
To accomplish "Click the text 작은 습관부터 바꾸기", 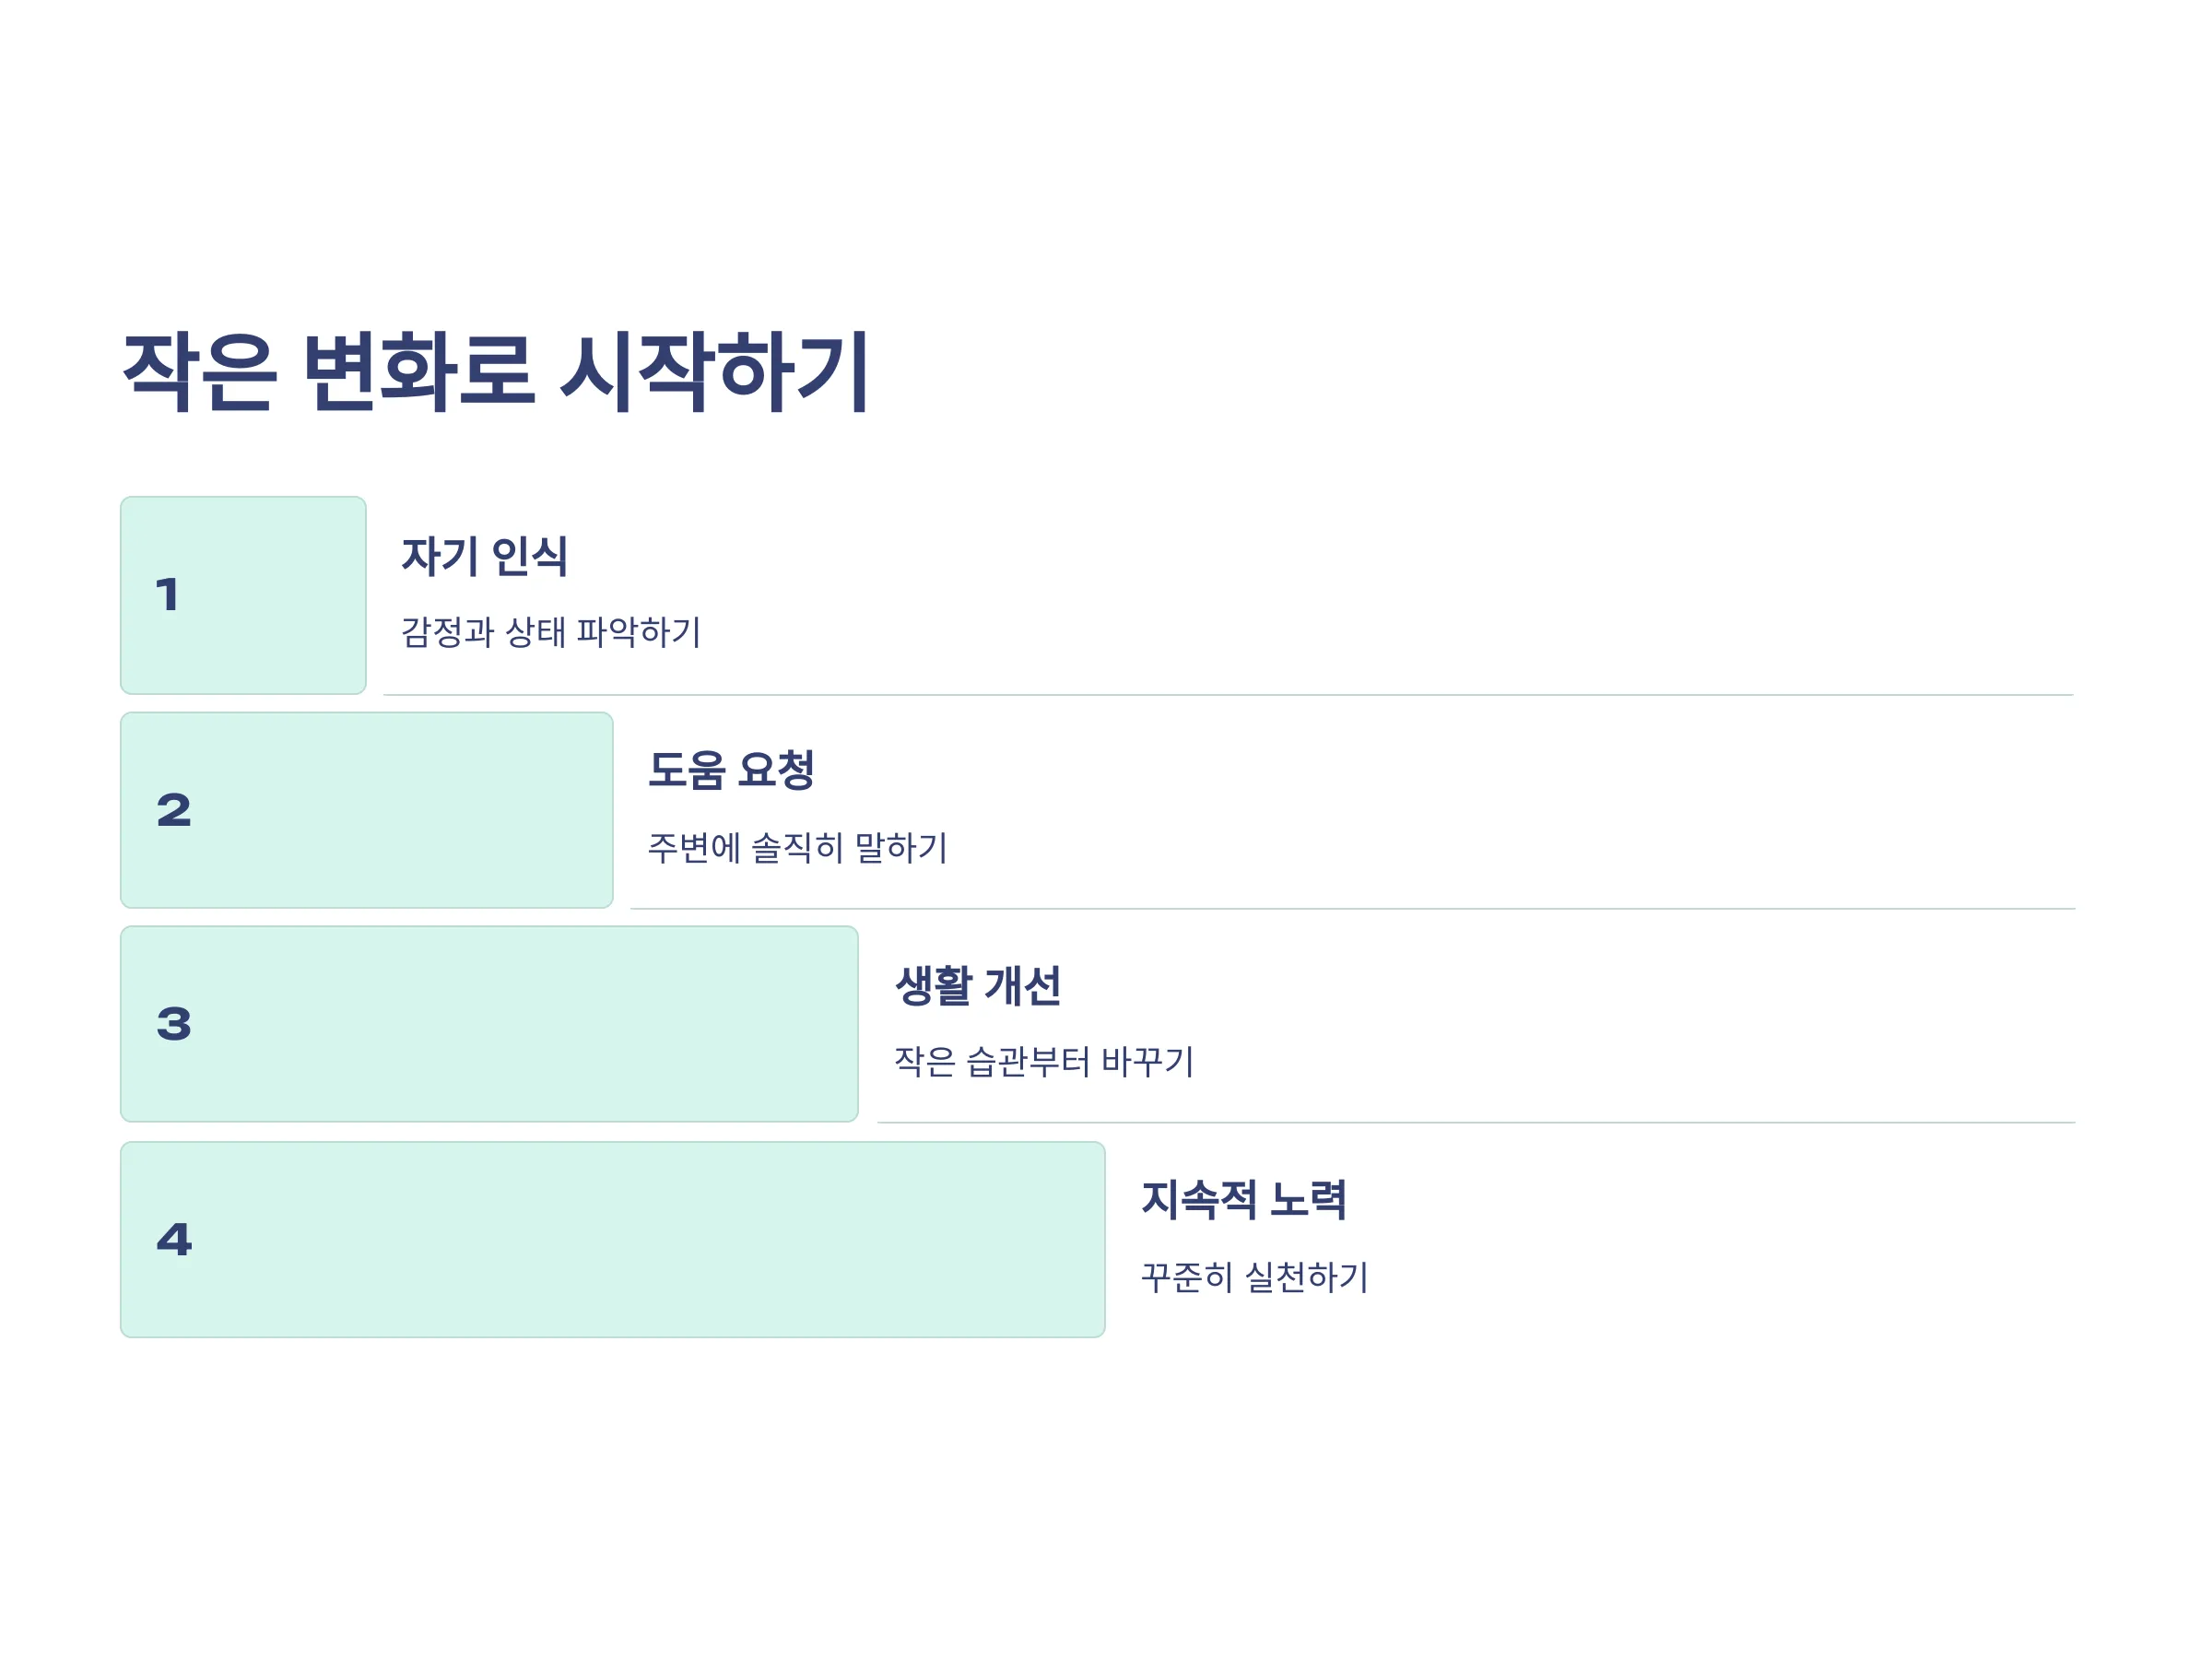I will 1044,1062.
